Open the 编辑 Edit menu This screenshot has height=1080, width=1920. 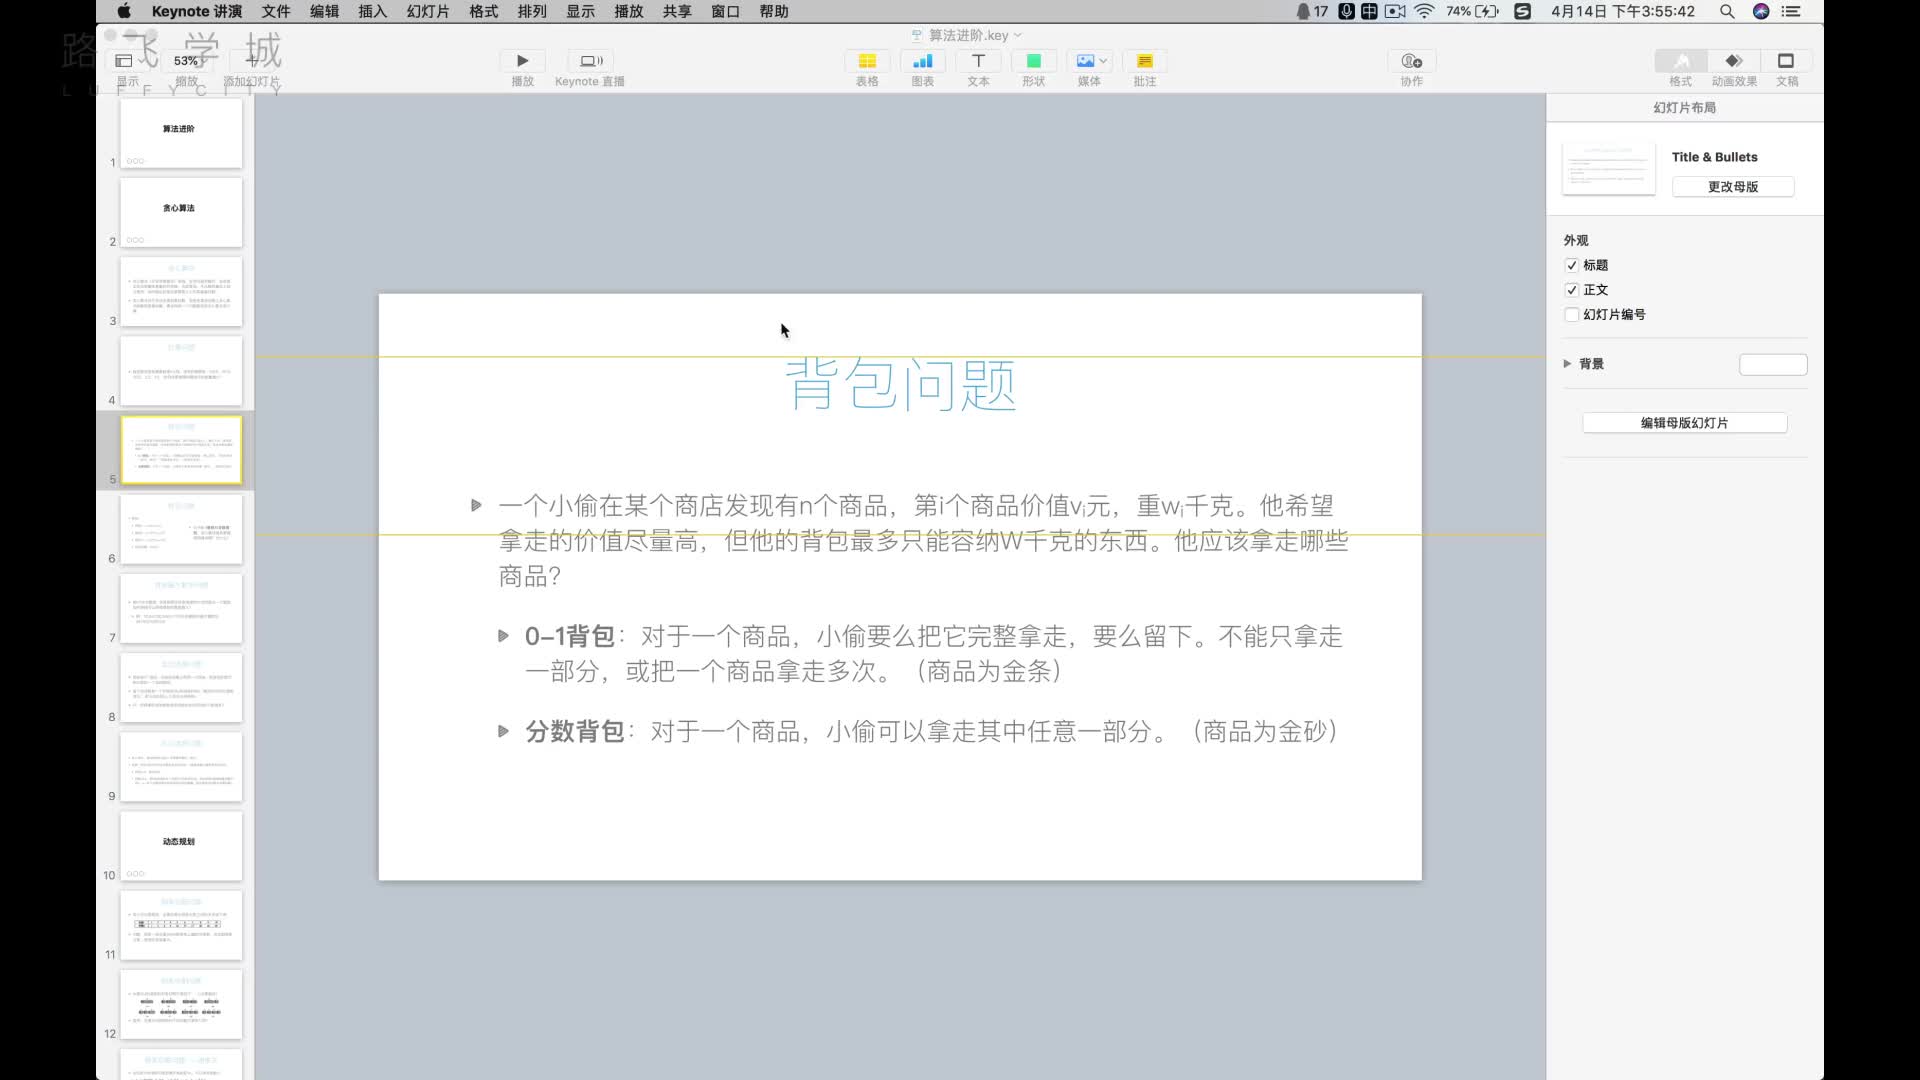point(324,11)
